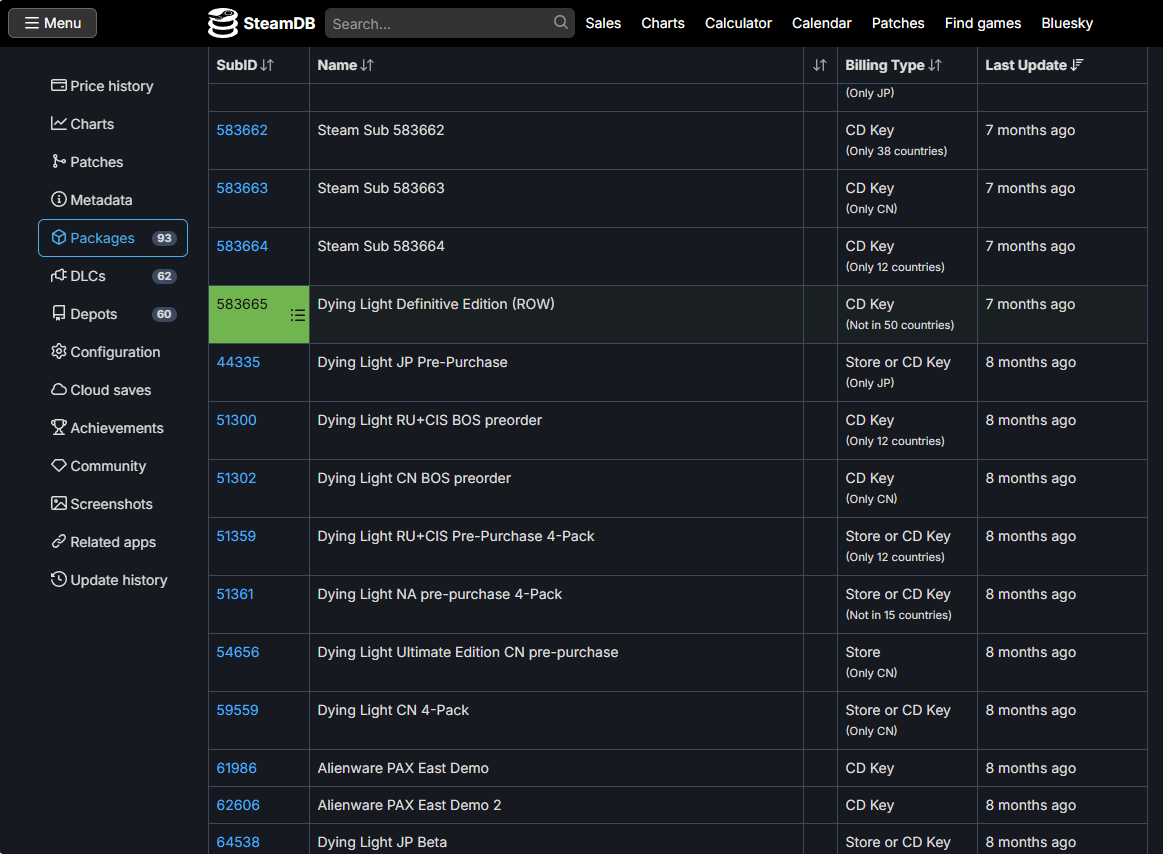This screenshot has height=854, width=1163.
Task: Select text 'Dying Light JP Pre-Purchase'
Action: click(x=412, y=362)
